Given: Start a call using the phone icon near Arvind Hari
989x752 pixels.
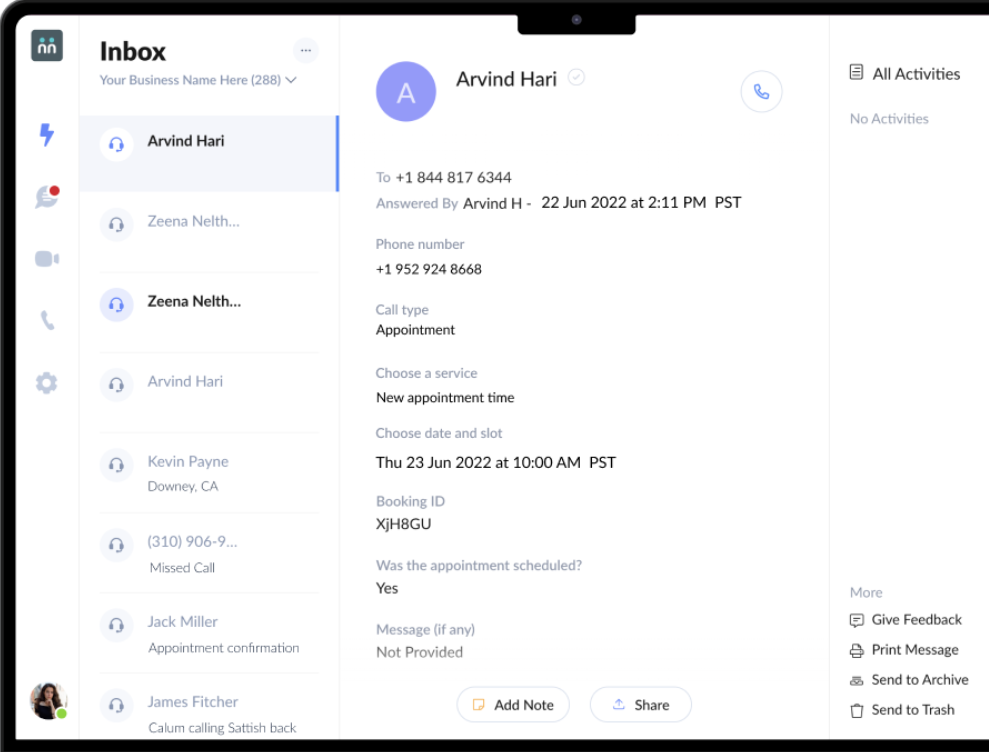Looking at the screenshot, I should [x=761, y=91].
